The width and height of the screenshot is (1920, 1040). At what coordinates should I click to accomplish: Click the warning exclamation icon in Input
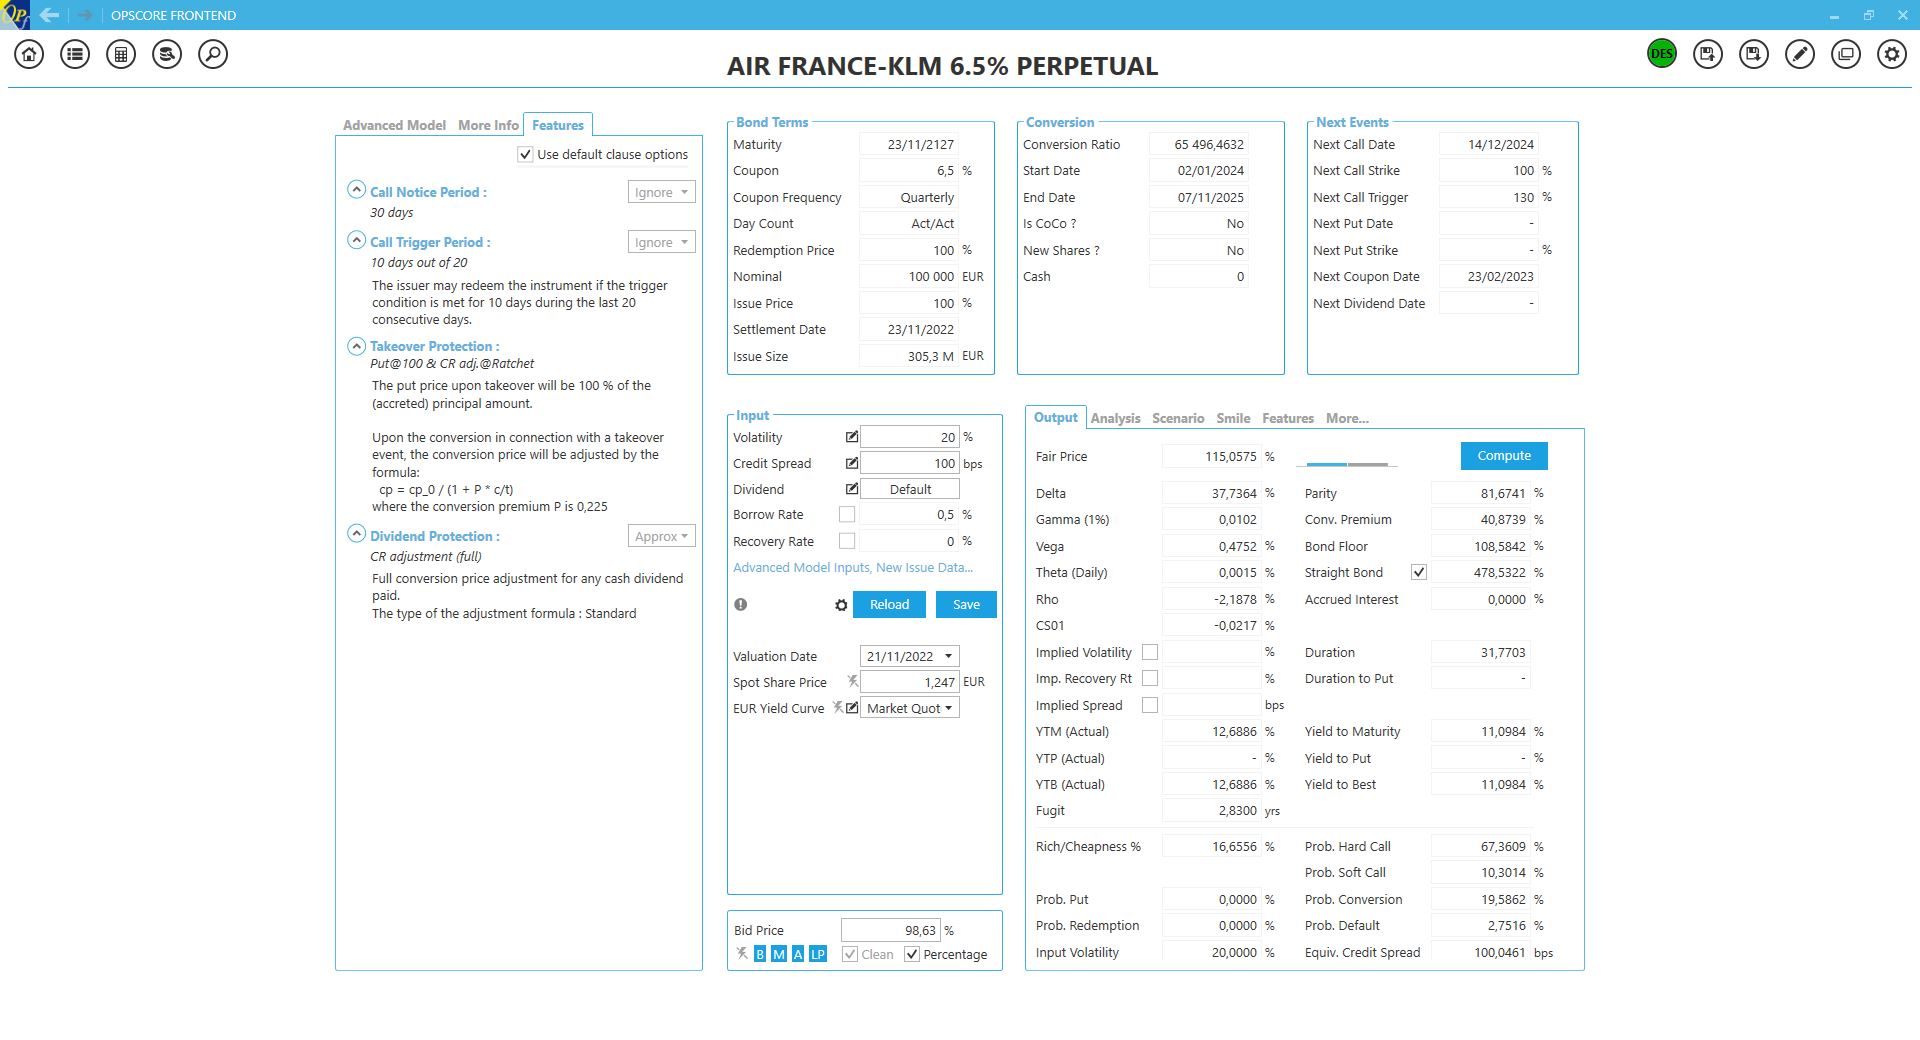741,604
